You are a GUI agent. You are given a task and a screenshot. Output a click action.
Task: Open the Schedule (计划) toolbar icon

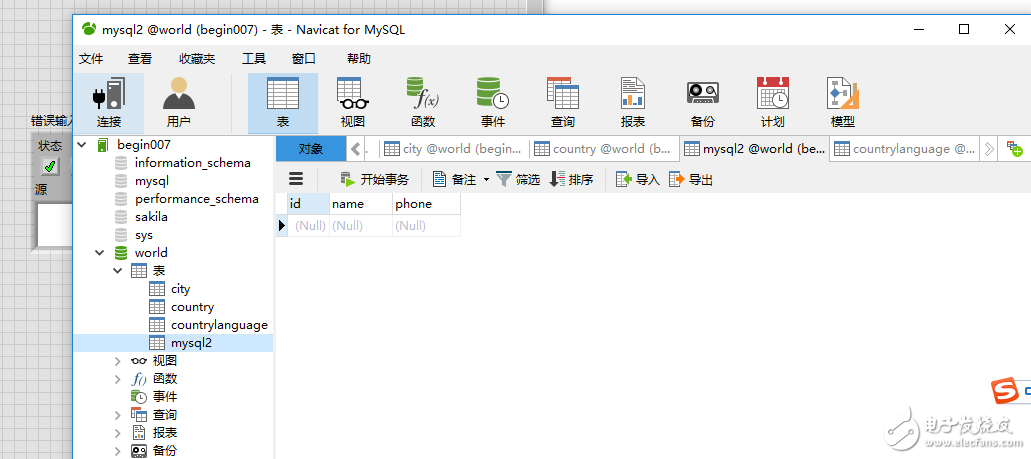pyautogui.click(x=773, y=103)
